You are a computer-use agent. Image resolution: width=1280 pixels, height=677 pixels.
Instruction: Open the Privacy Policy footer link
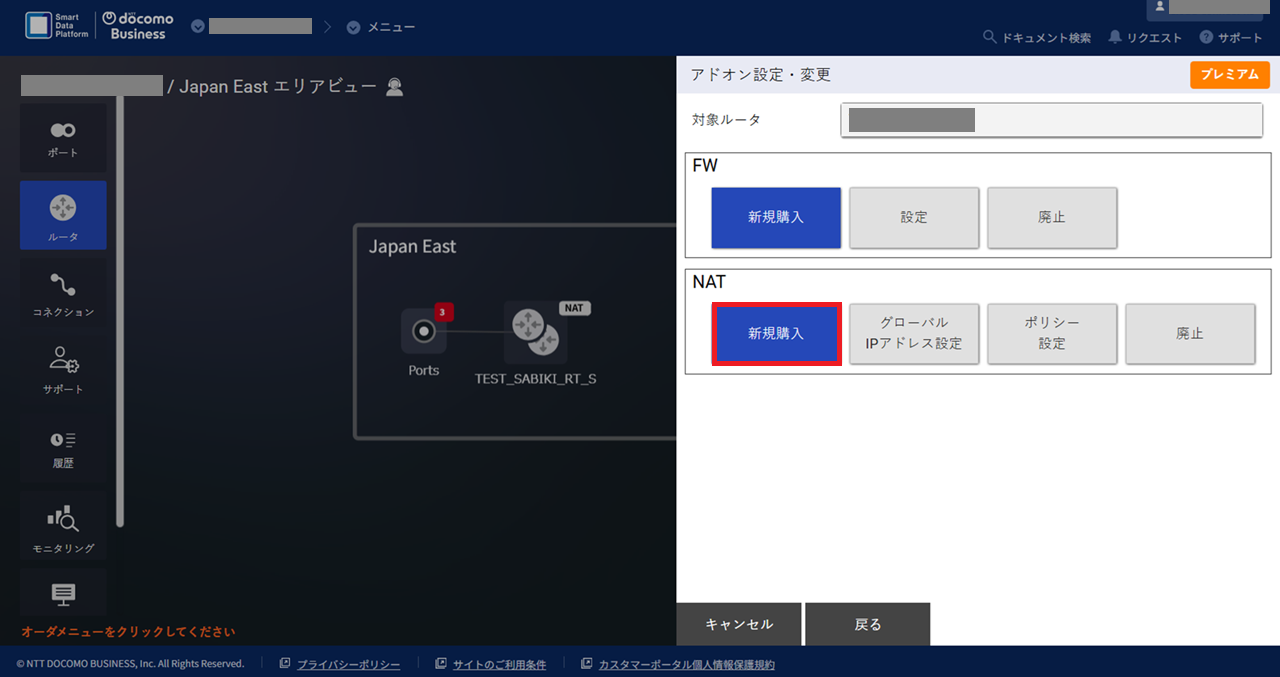348,664
